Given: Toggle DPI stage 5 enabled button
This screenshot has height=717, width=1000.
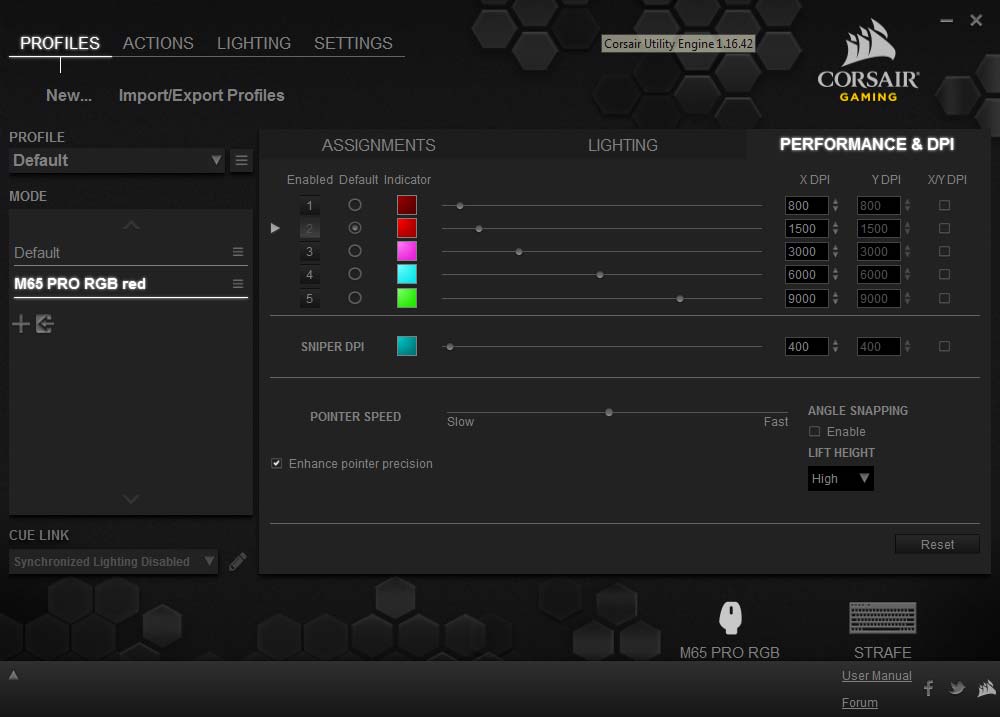Looking at the screenshot, I should [309, 299].
